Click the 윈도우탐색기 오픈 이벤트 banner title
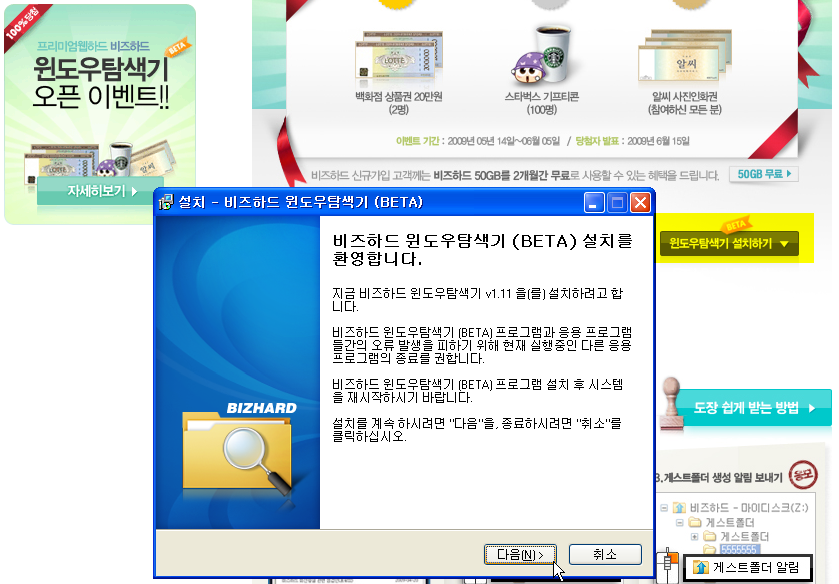839x584 pixels. click(x=101, y=82)
